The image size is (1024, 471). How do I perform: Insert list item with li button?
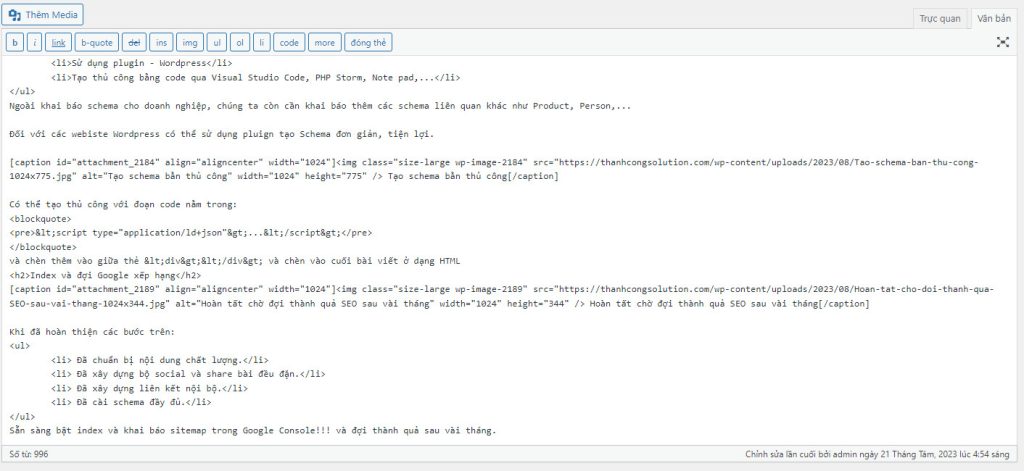pyautogui.click(x=261, y=42)
